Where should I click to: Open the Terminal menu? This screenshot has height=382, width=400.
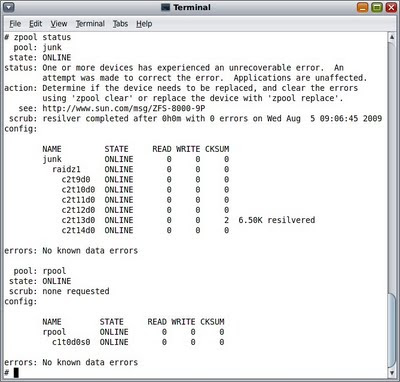click(x=90, y=24)
